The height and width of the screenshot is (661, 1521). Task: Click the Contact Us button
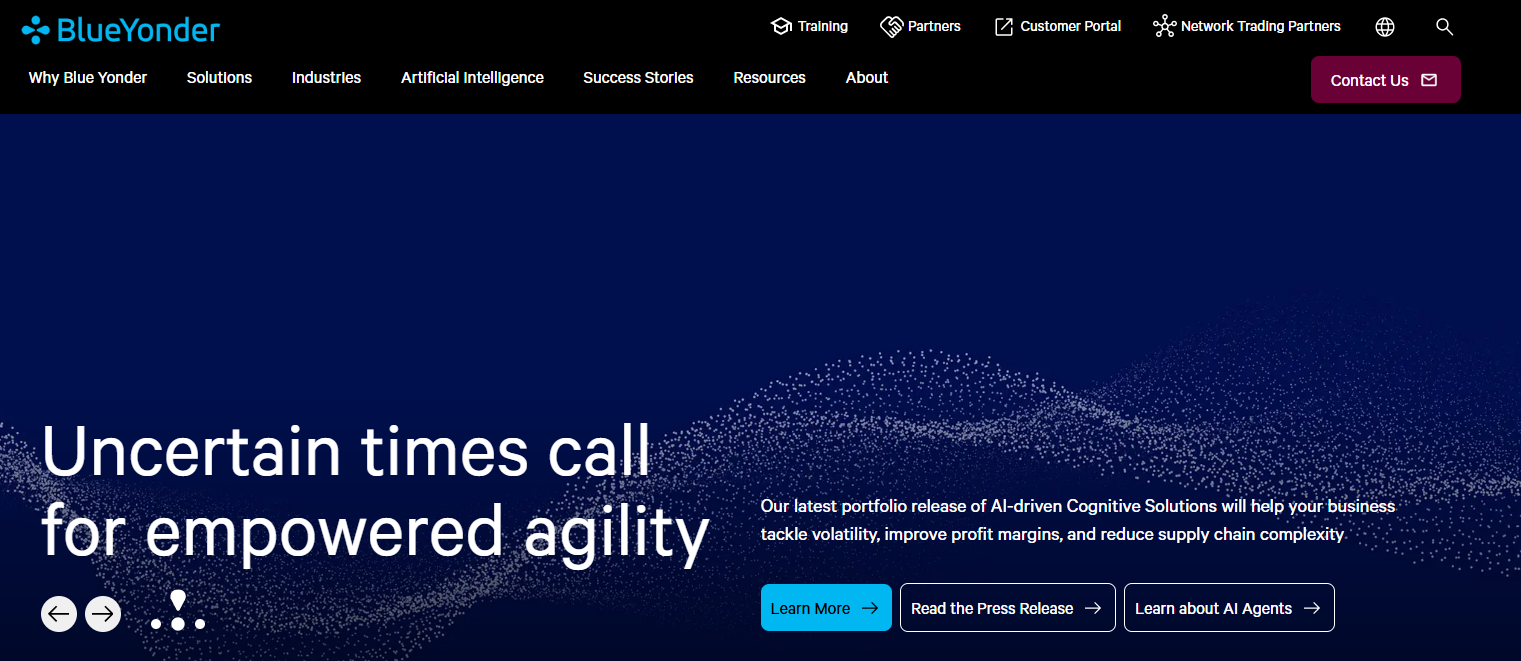click(x=1385, y=80)
